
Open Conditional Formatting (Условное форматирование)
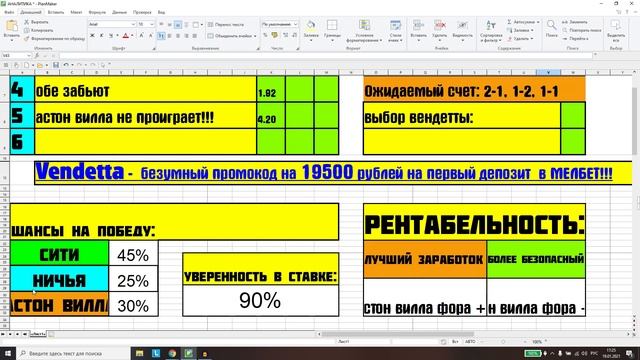point(364,31)
